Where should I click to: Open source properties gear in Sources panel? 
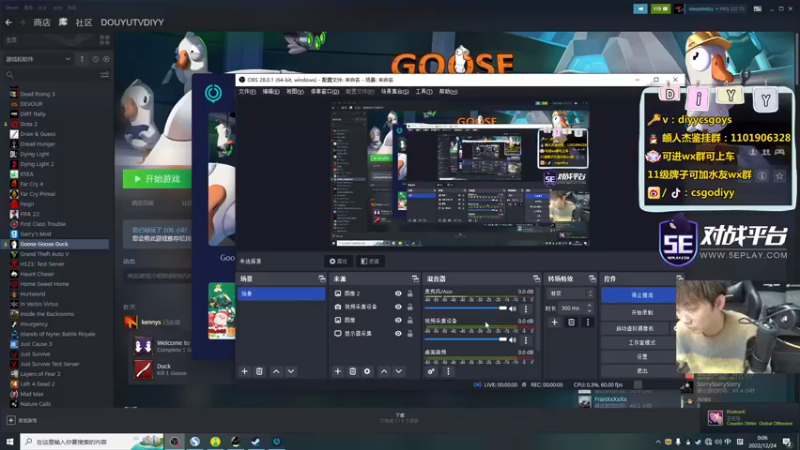point(367,371)
